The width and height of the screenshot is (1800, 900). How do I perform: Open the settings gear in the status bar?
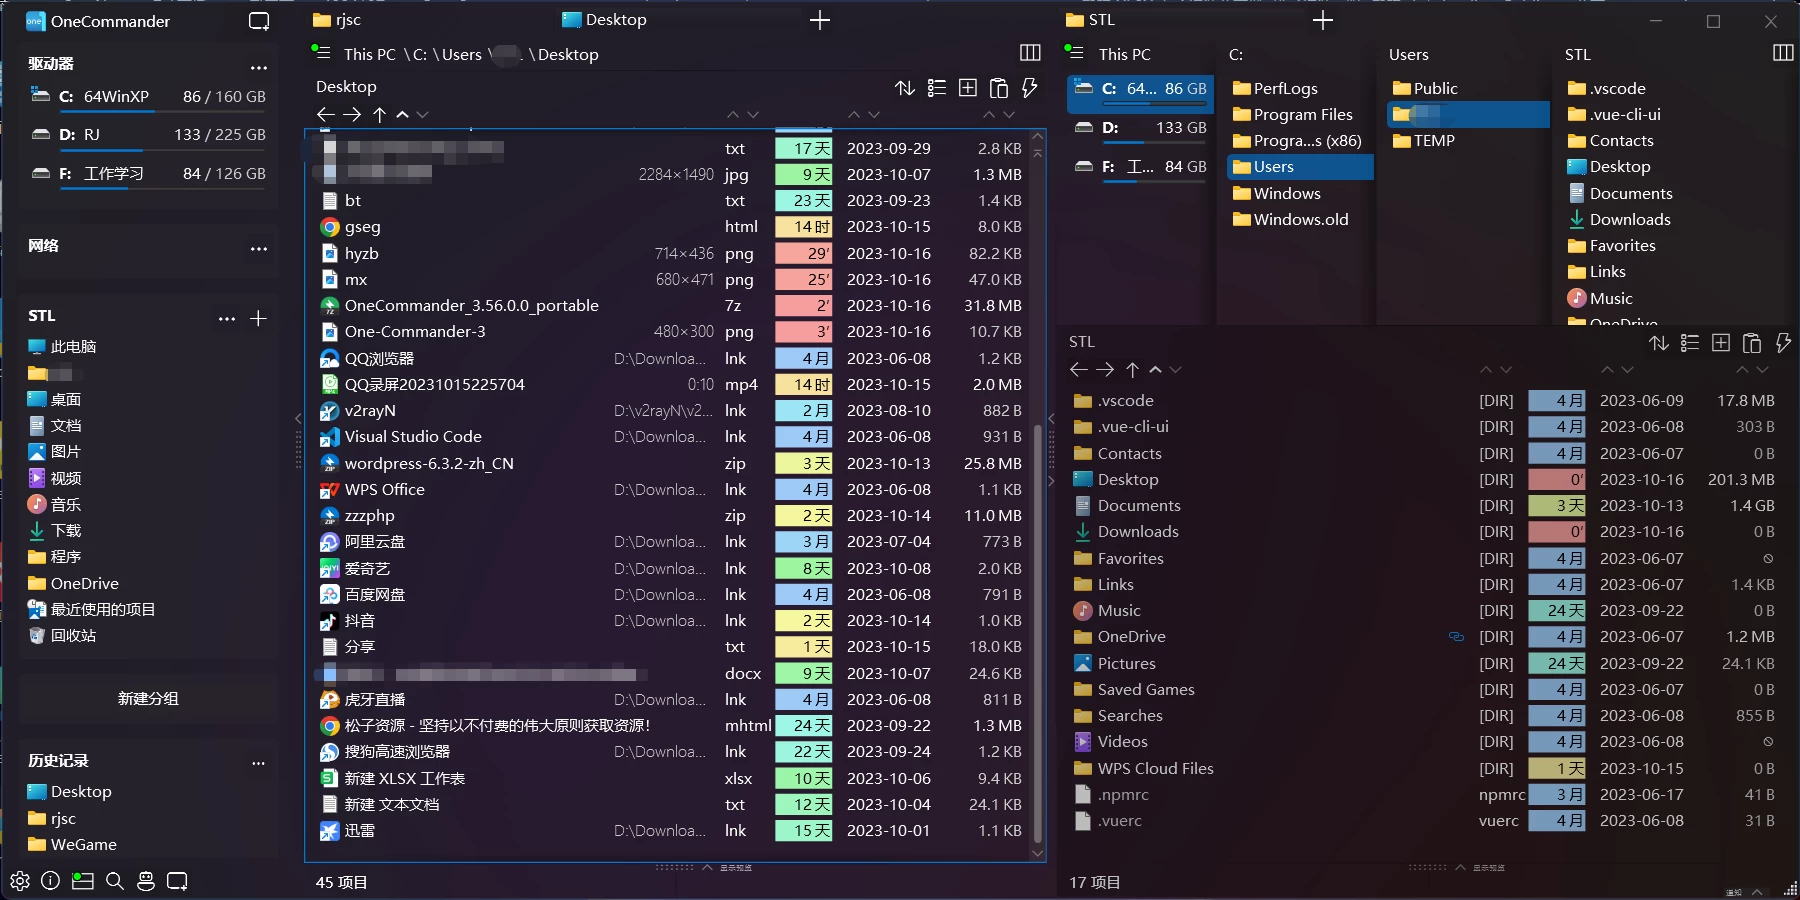[18, 881]
